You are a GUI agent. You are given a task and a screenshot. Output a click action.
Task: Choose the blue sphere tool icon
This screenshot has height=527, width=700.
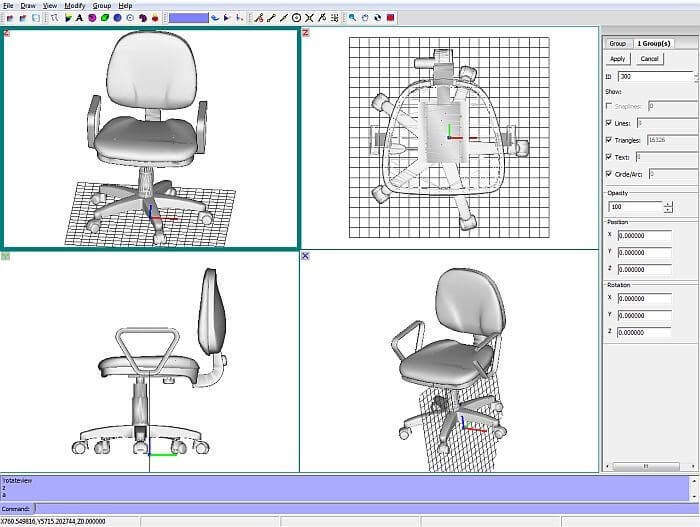(117, 18)
